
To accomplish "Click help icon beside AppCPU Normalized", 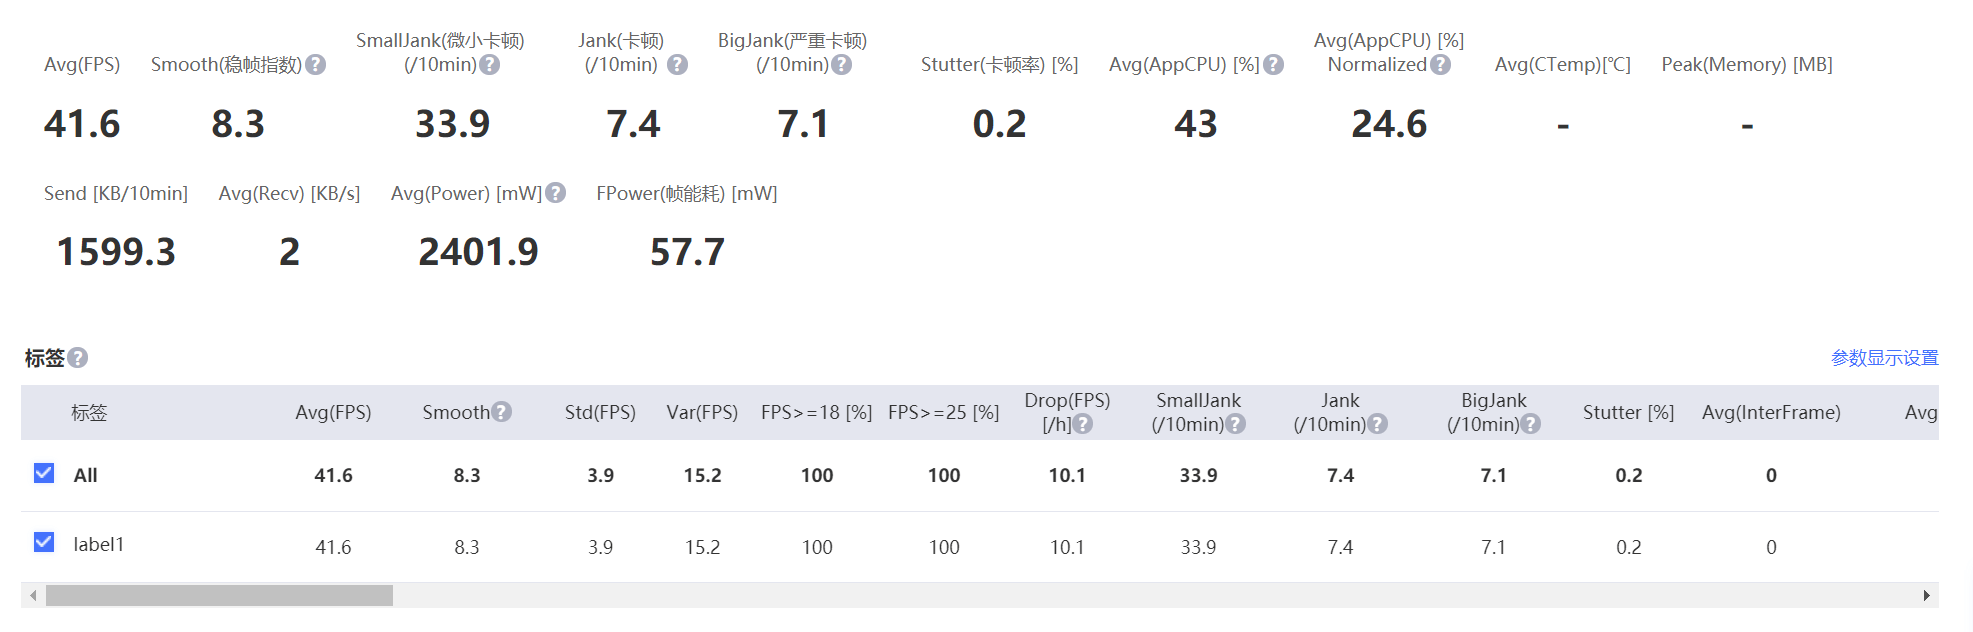I will 1440,65.
